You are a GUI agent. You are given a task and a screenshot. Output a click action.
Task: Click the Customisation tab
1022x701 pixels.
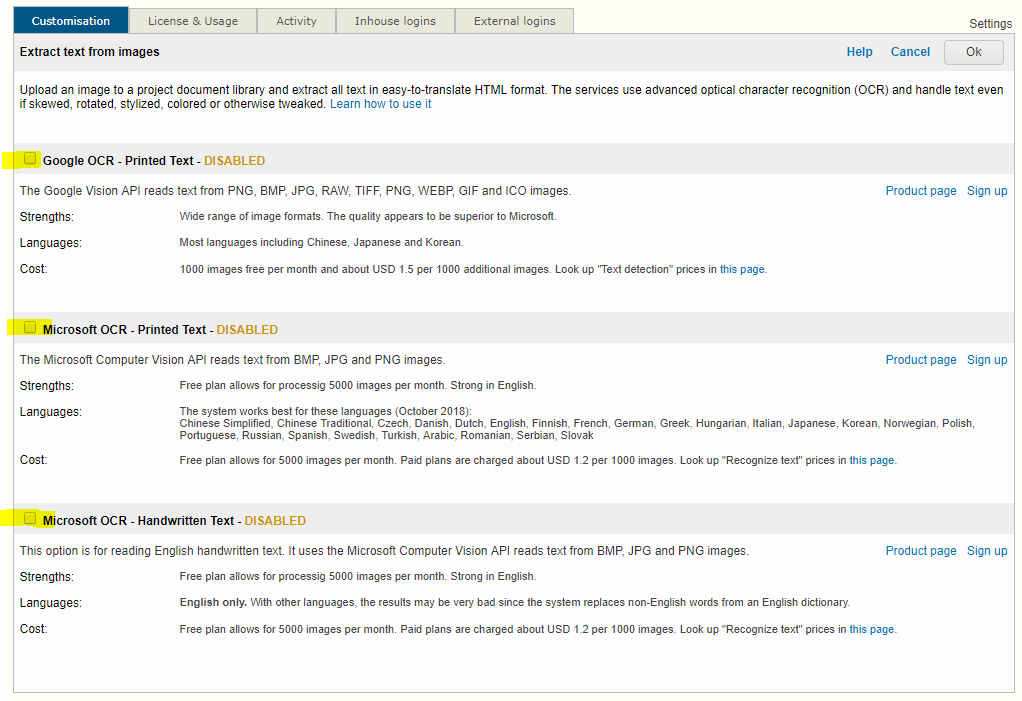point(71,21)
